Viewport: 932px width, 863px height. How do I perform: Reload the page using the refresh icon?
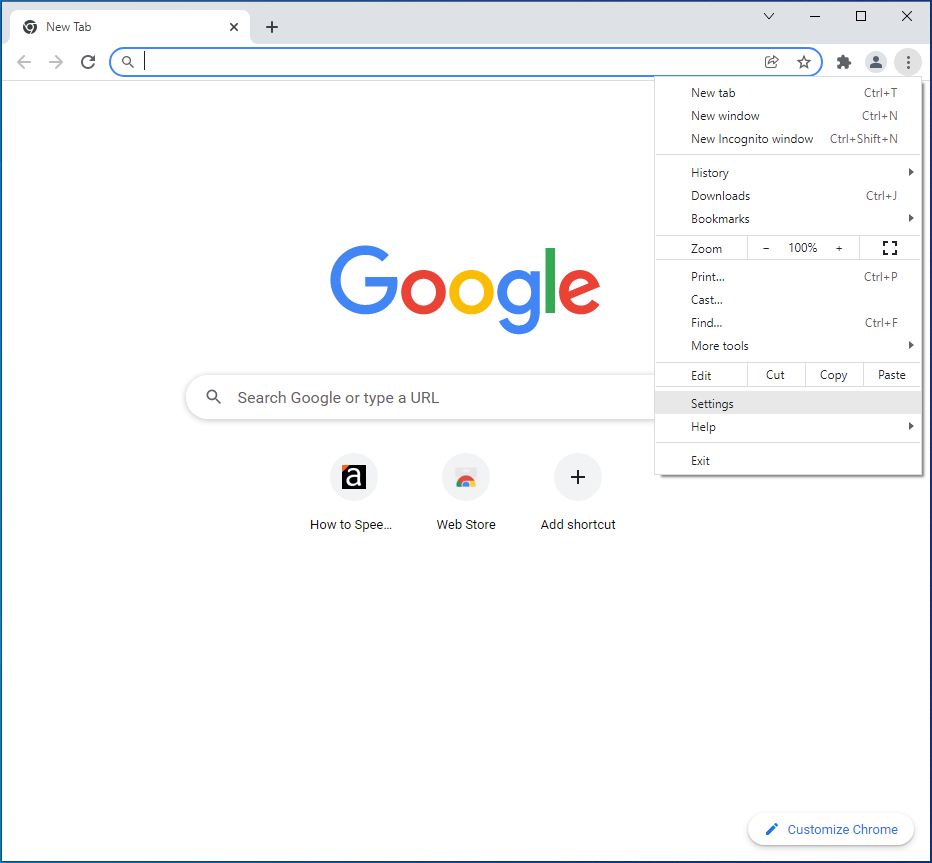pos(87,61)
